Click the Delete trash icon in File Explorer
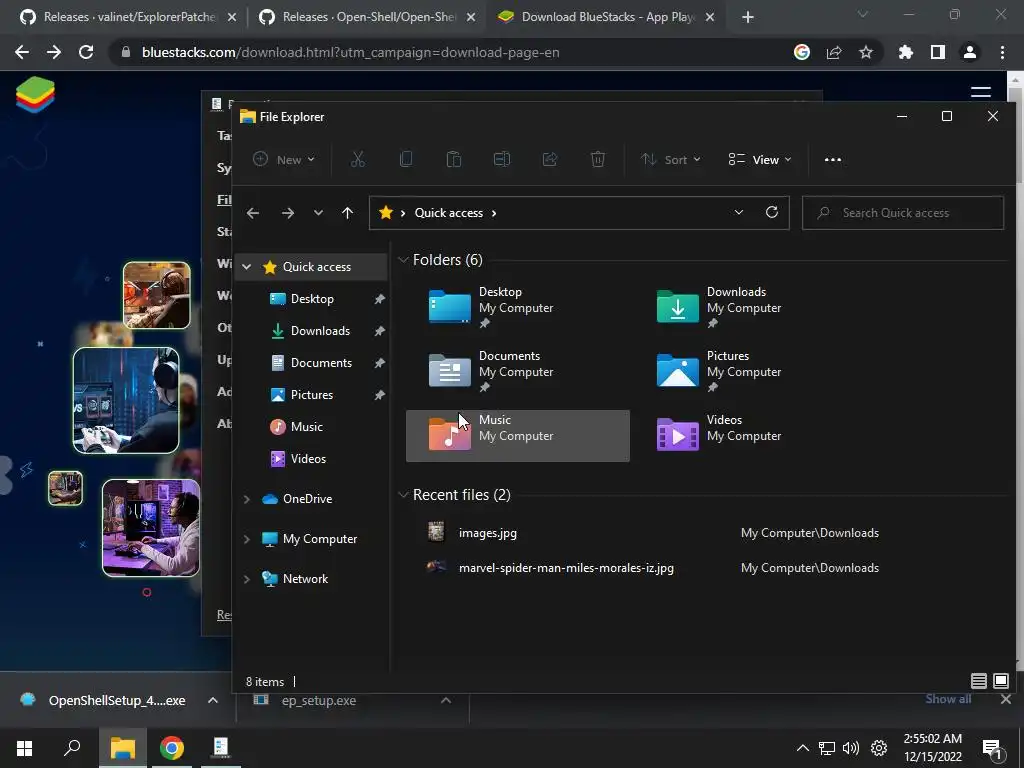The height and width of the screenshot is (768, 1024). click(x=598, y=159)
